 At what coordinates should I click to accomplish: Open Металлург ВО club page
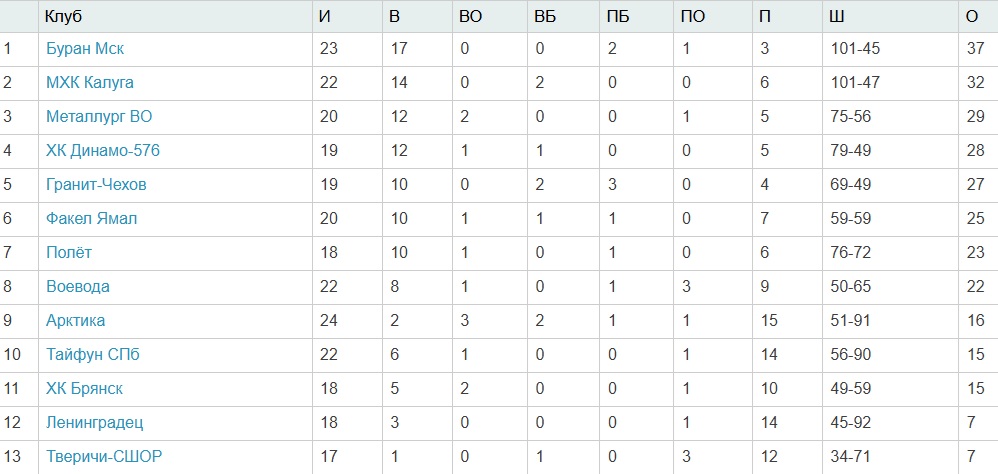99,116
